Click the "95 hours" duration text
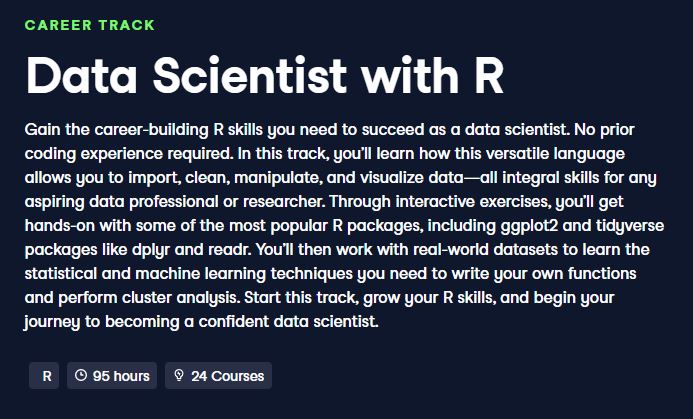Image resolution: width=693 pixels, height=419 pixels. click(121, 376)
